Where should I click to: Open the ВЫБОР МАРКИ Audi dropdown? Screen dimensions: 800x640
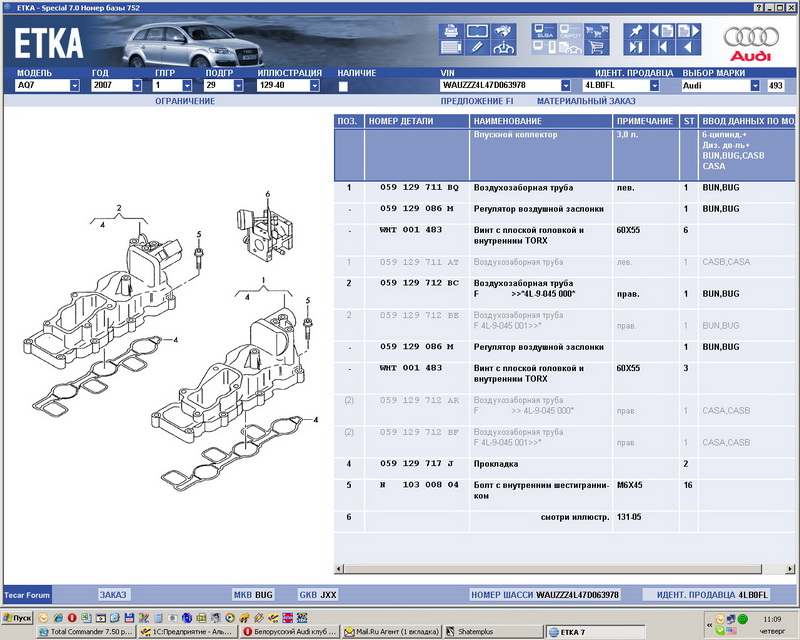tap(755, 86)
